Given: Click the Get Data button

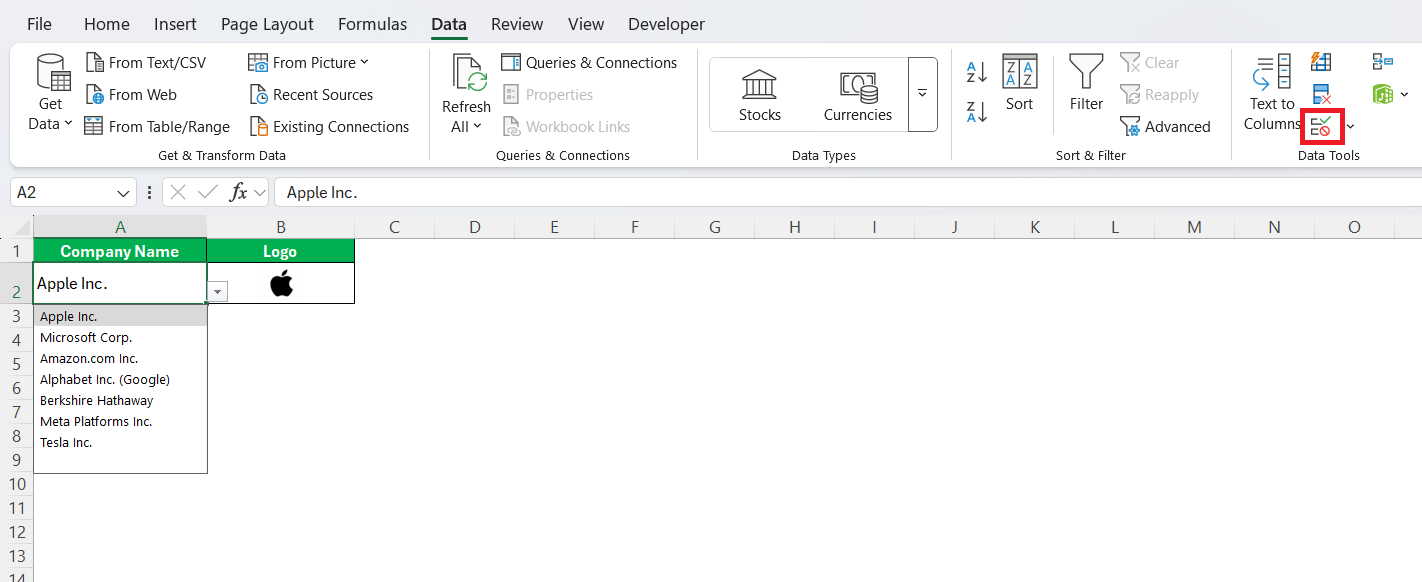Looking at the screenshot, I should 51,92.
